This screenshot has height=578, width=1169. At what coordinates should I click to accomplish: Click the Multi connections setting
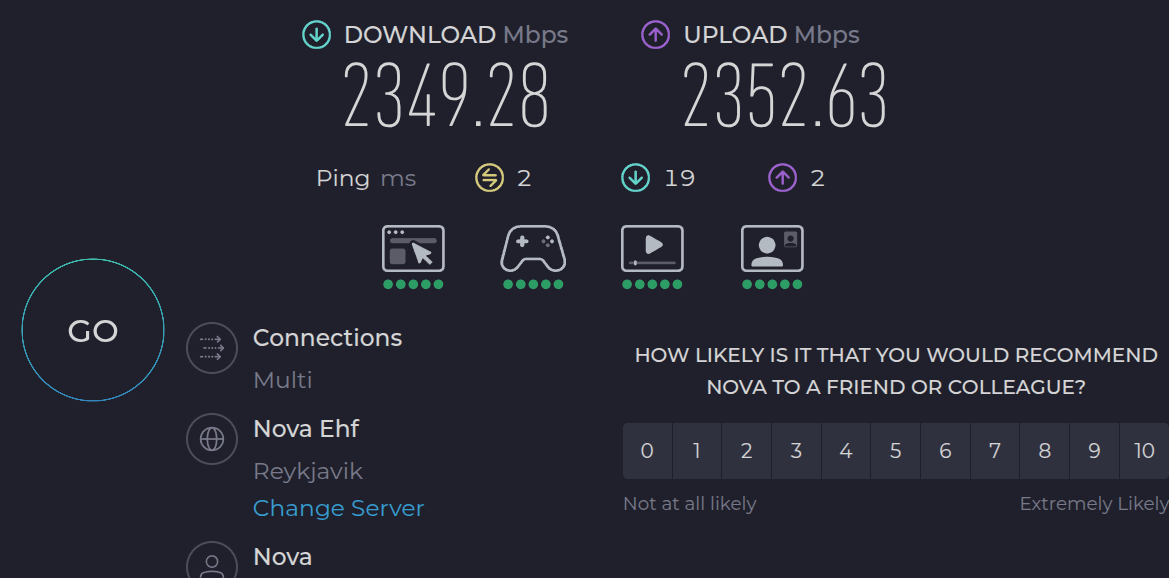pyautogui.click(x=283, y=380)
